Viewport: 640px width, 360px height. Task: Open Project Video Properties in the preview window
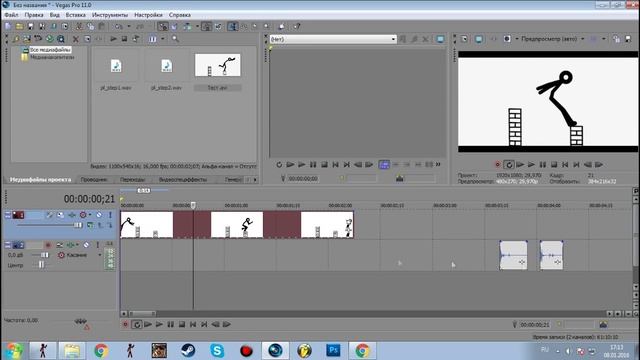(464, 39)
